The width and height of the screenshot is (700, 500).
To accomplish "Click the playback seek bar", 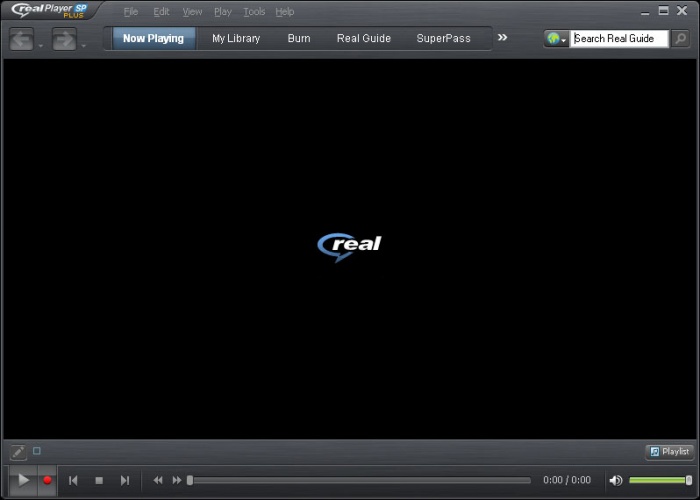I will pyautogui.click(x=360, y=480).
